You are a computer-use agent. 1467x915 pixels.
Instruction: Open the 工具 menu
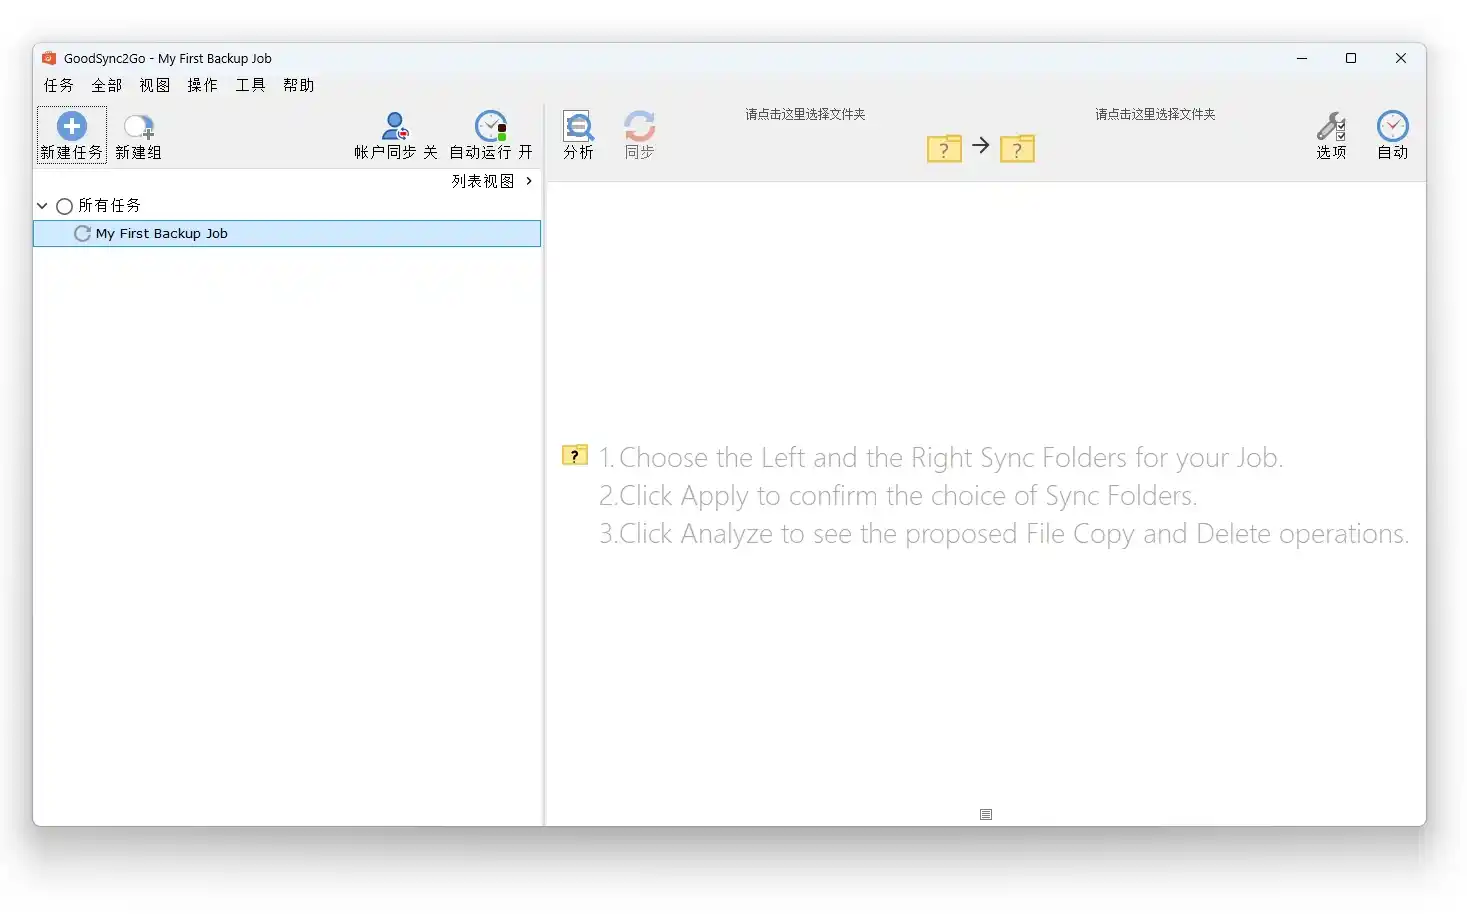click(250, 86)
